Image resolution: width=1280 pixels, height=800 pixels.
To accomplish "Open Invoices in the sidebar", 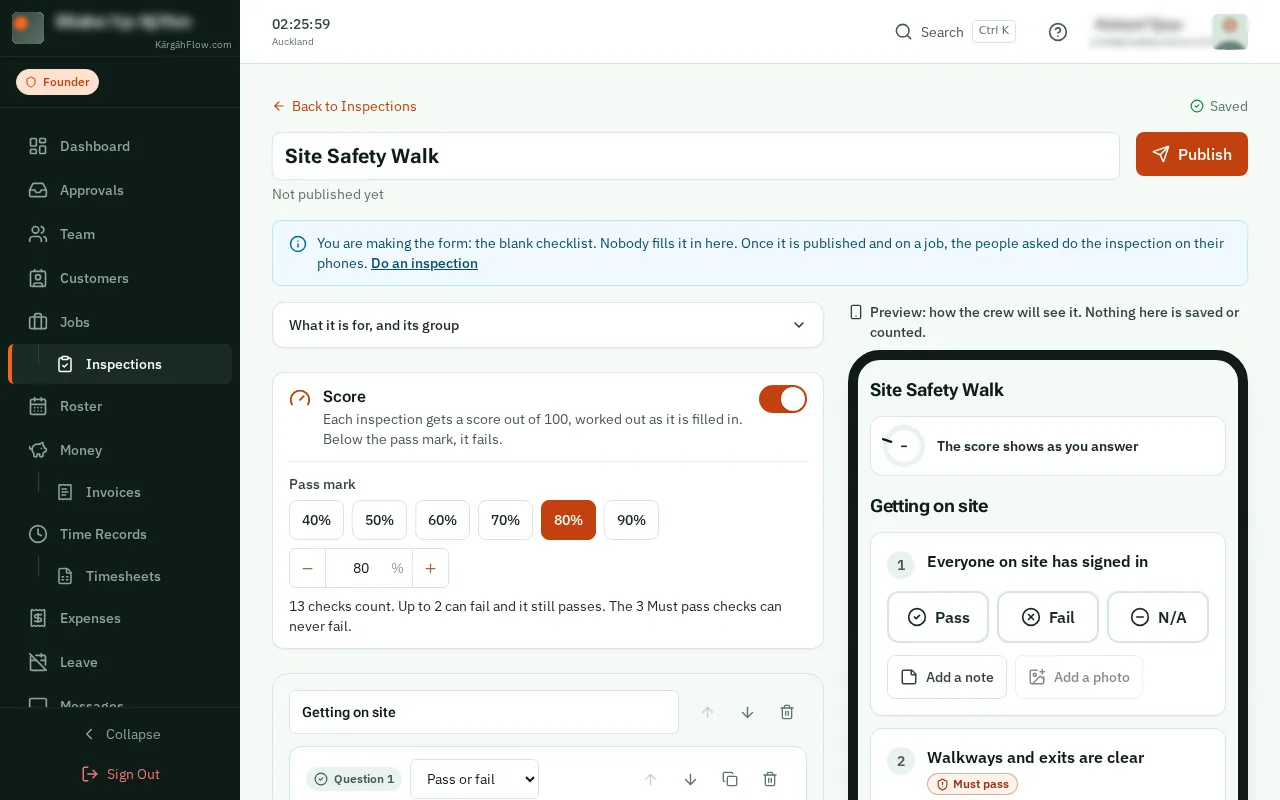I will pyautogui.click(x=120, y=492).
